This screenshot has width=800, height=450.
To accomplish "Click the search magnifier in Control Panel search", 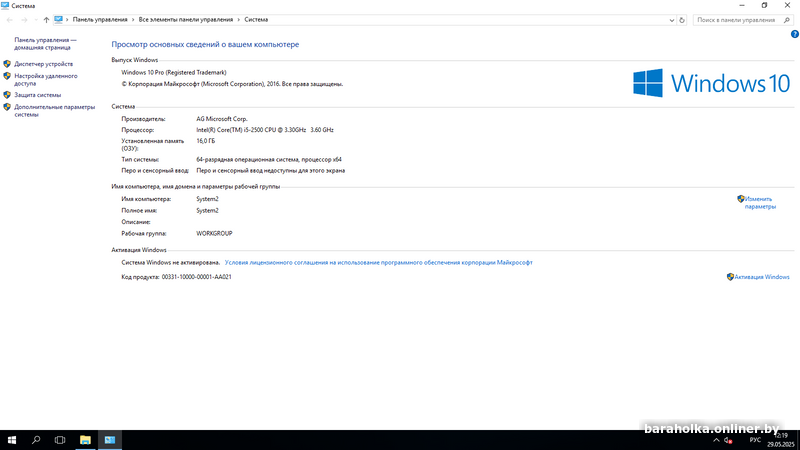I will (x=787, y=20).
